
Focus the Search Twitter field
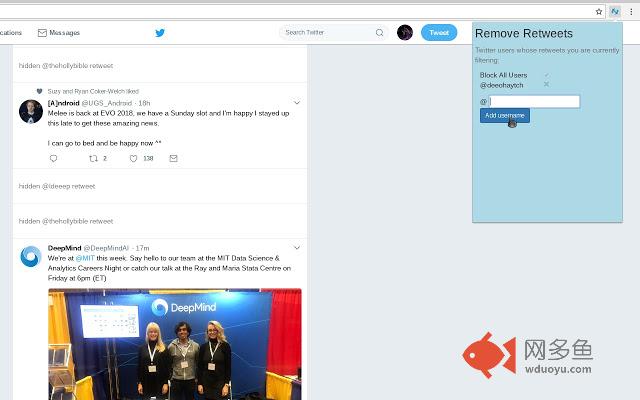[328, 33]
